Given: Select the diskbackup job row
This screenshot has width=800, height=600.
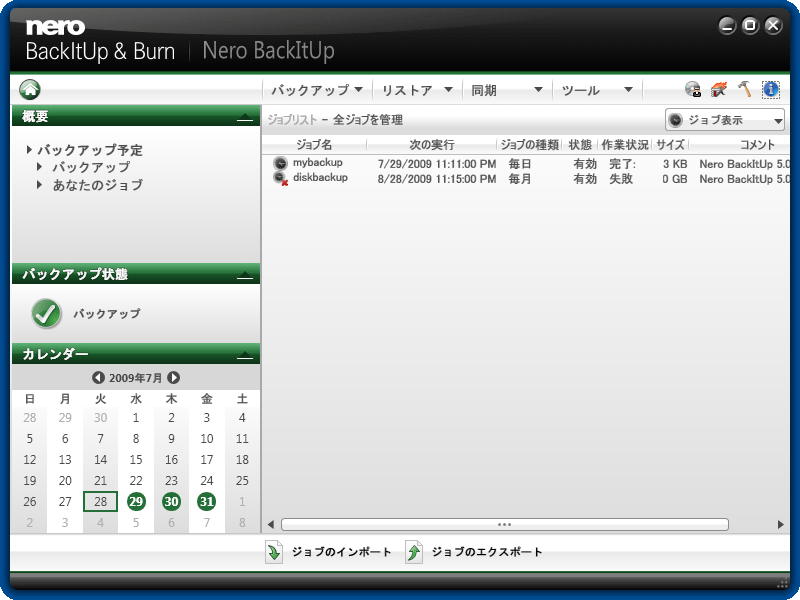Looking at the screenshot, I should point(526,179).
